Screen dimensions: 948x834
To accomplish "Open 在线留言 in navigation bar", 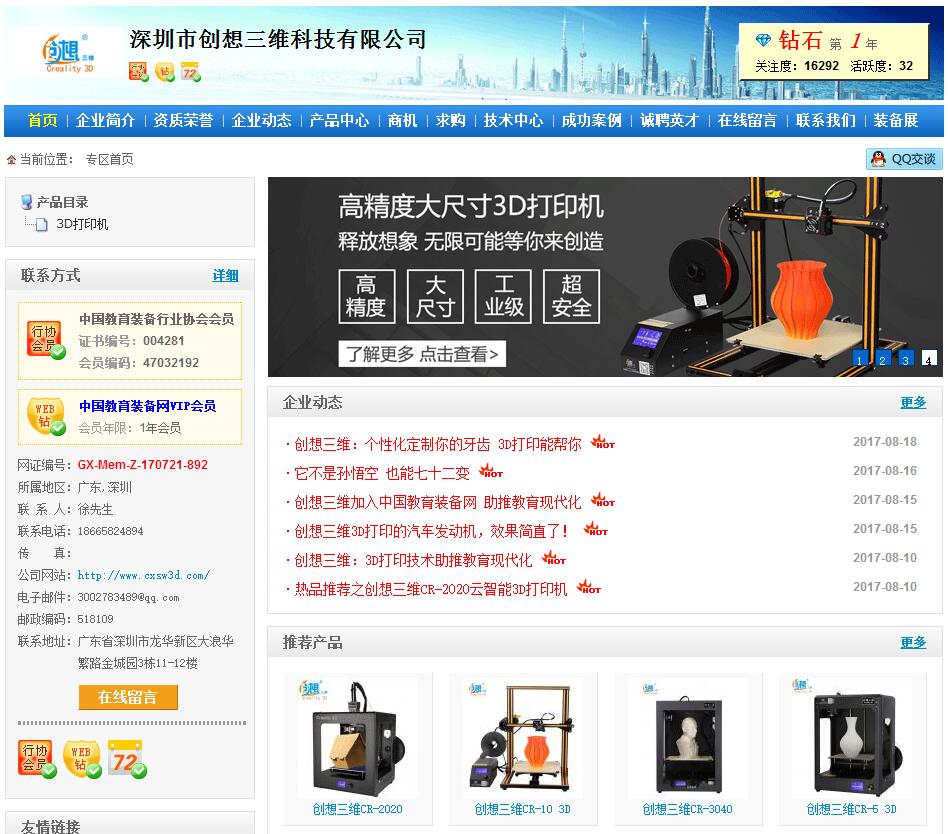I will tap(747, 120).
